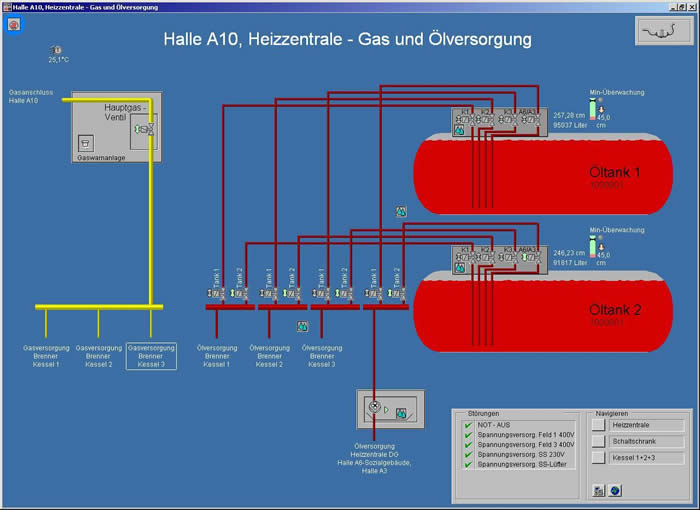Click the oil can button top right
This screenshot has height=510, width=700.
click(x=662, y=33)
